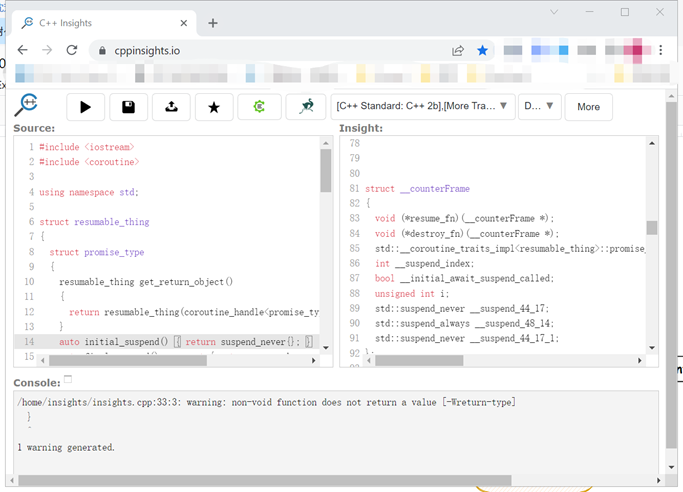The width and height of the screenshot is (683, 492).
Task: Click the black star toolbar button
Action: coord(214,107)
